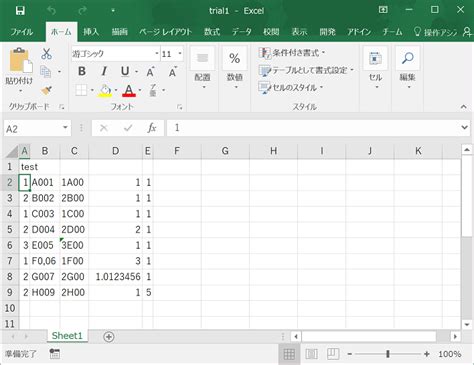Click the formula bar cancel X
This screenshot has width=474, height=365.
coord(104,128)
